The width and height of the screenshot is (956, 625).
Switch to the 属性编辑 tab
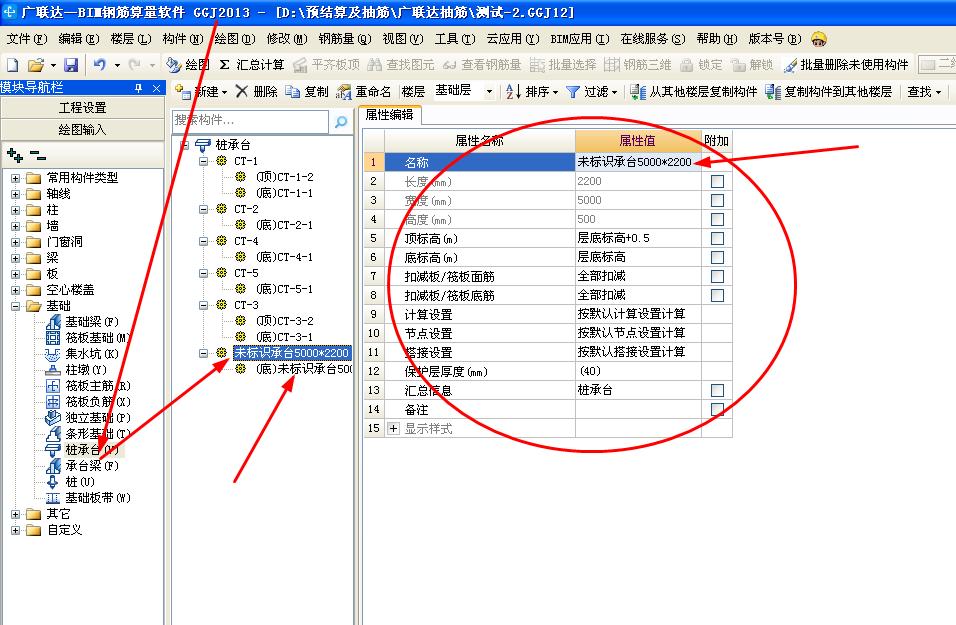(390, 115)
